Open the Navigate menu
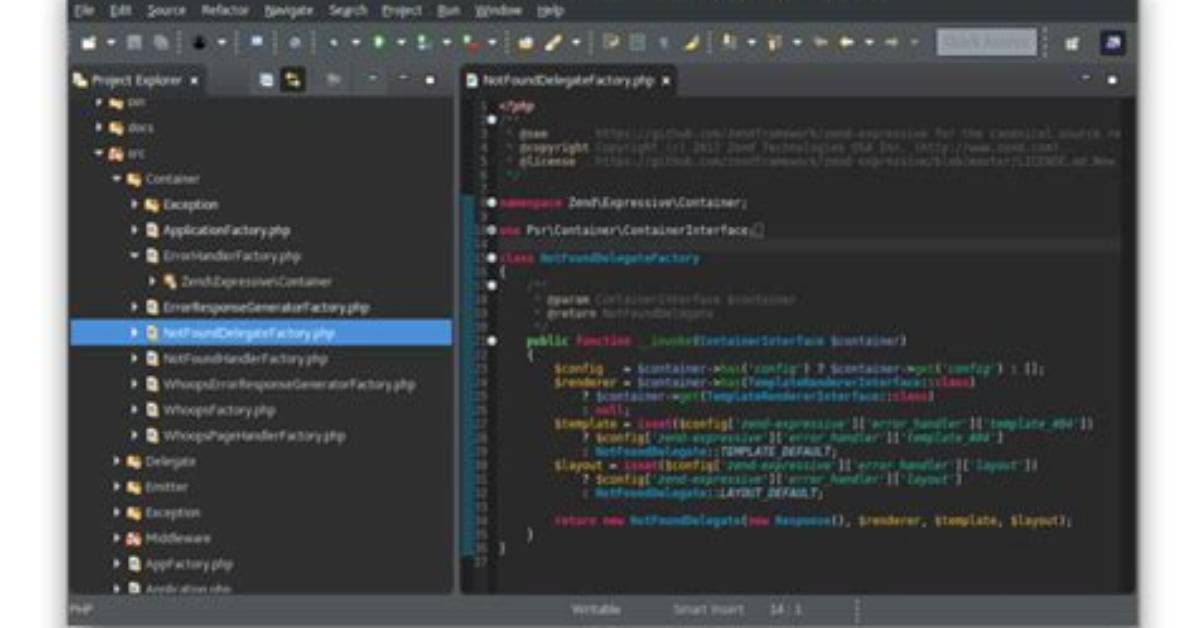Image resolution: width=1196 pixels, height=628 pixels. tap(289, 11)
